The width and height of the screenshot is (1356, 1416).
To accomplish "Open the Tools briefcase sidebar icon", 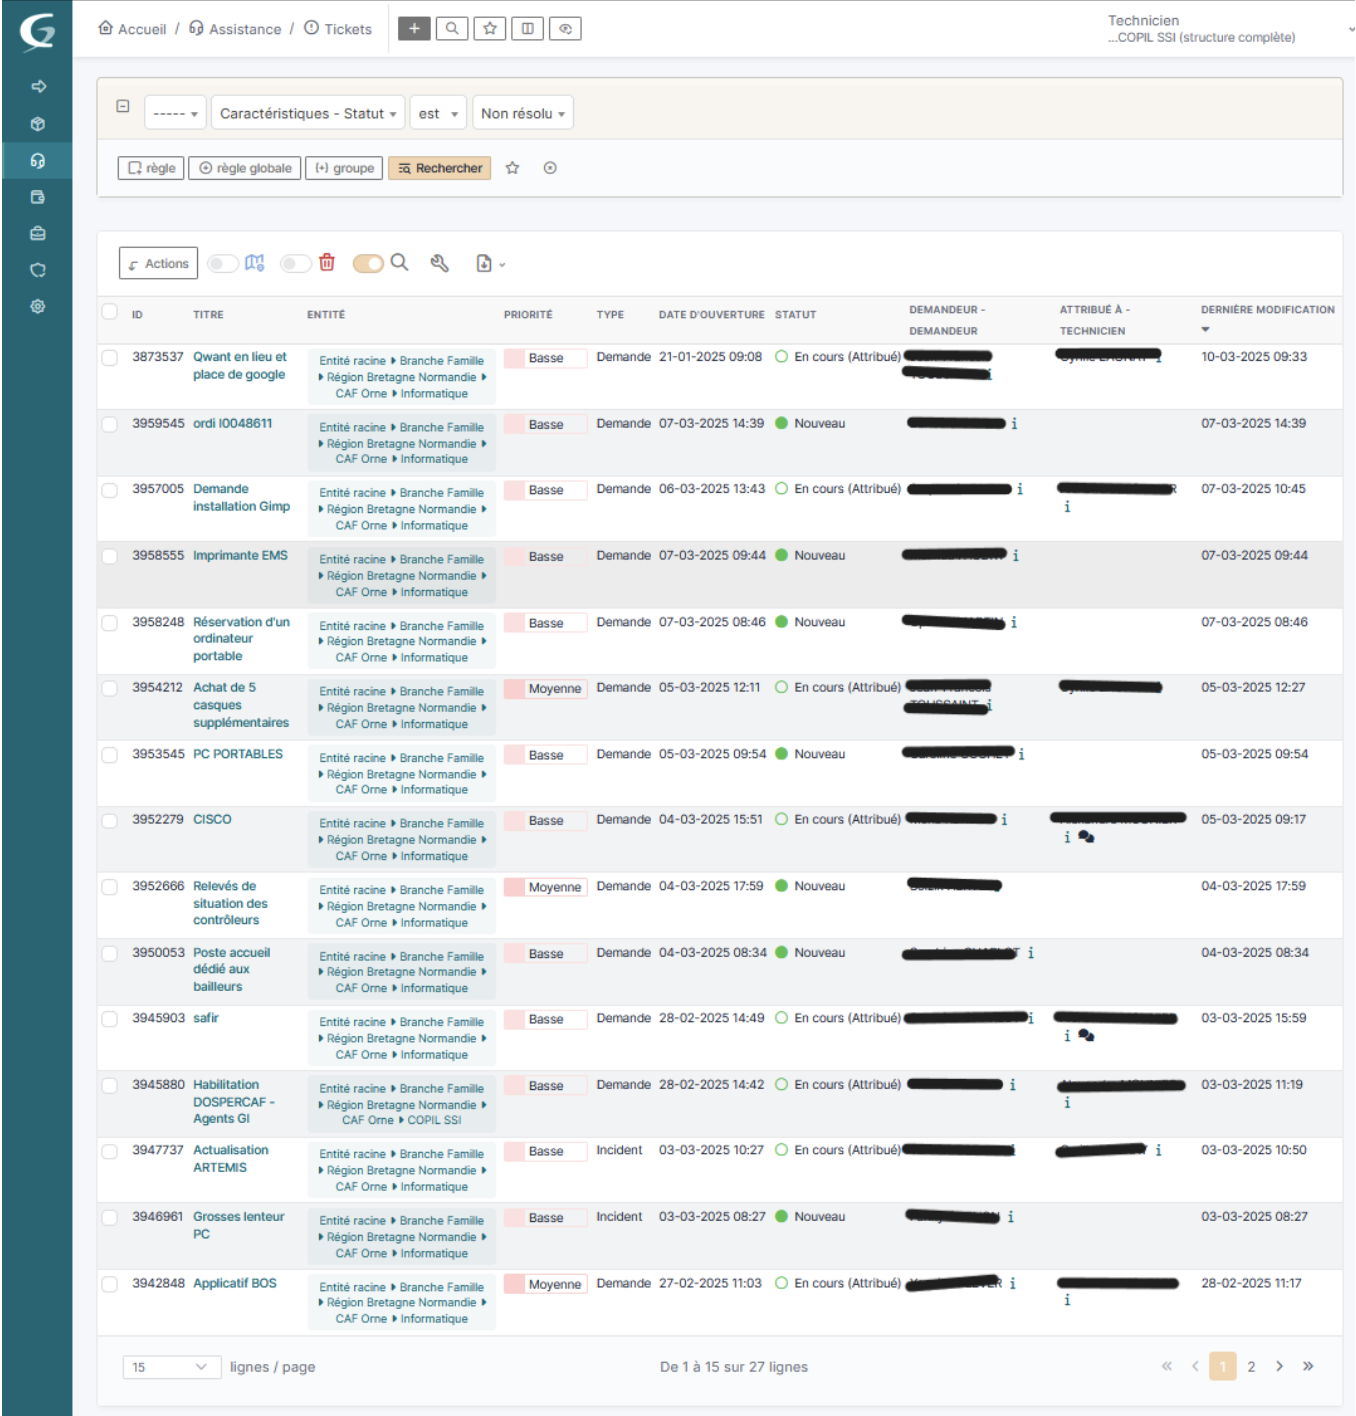I will (x=38, y=233).
